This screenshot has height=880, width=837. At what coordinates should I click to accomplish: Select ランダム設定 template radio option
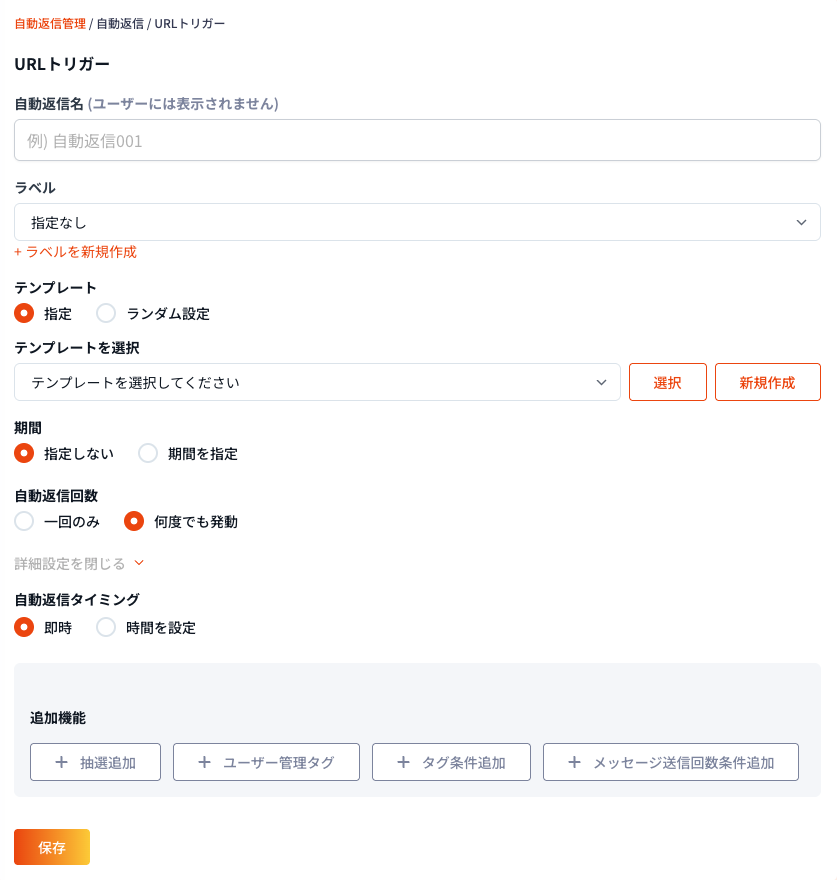point(107,313)
